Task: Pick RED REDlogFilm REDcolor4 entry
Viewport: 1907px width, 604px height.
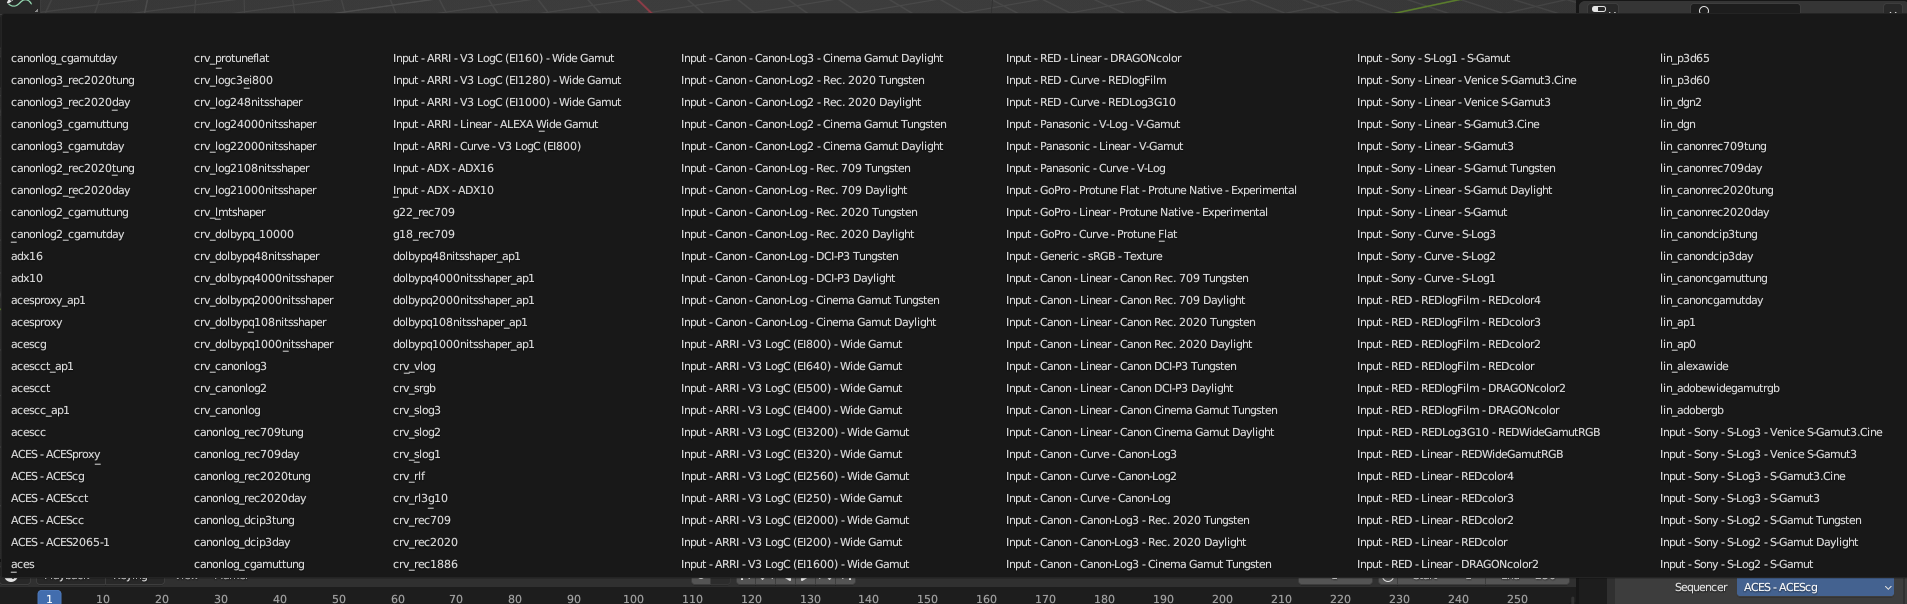Action: (x=1449, y=300)
